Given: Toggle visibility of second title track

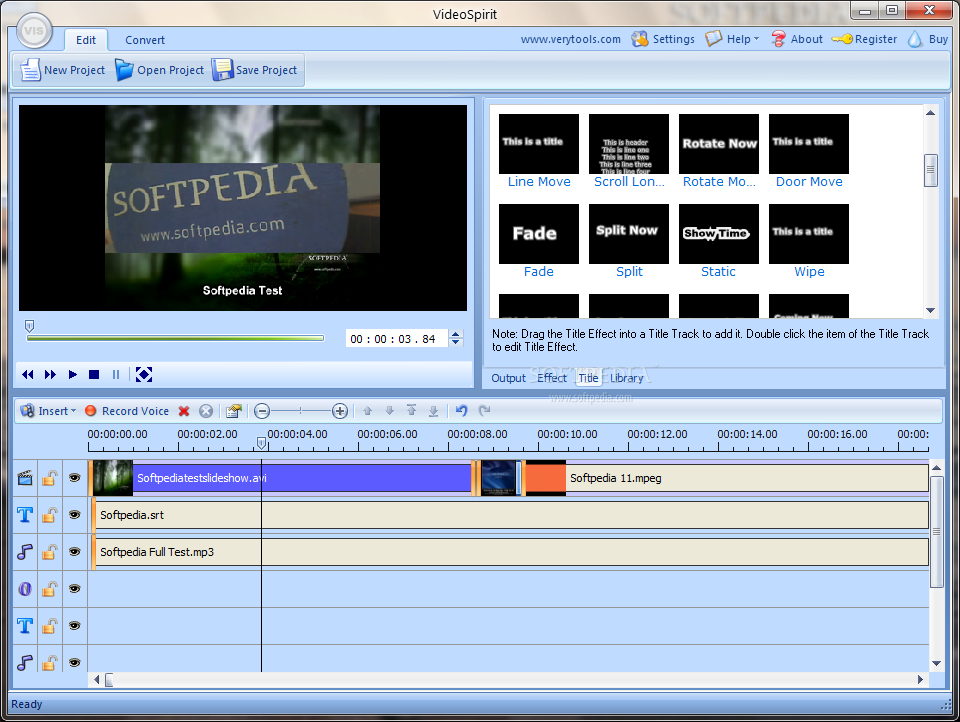Looking at the screenshot, I should 75,625.
